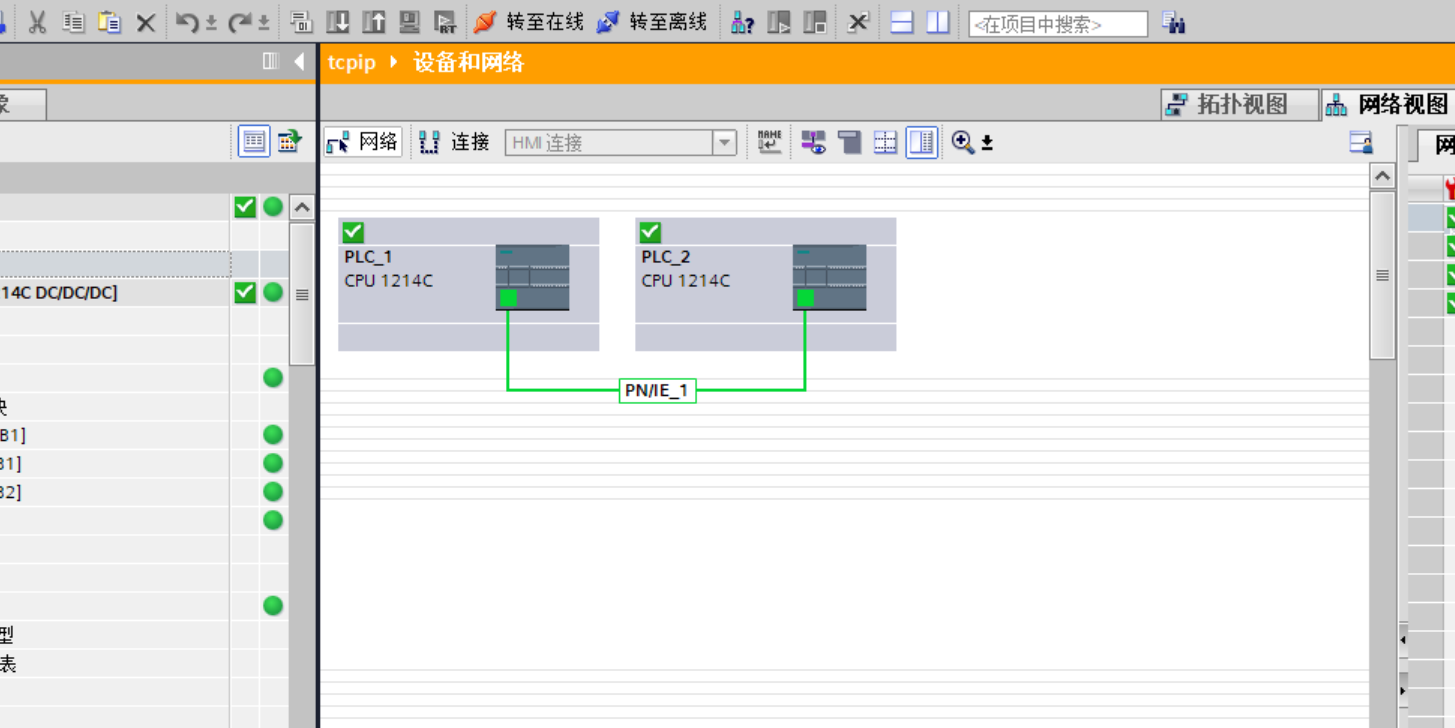The width and height of the screenshot is (1455, 728).
Task: Click the project tree export icon
Action: click(289, 141)
